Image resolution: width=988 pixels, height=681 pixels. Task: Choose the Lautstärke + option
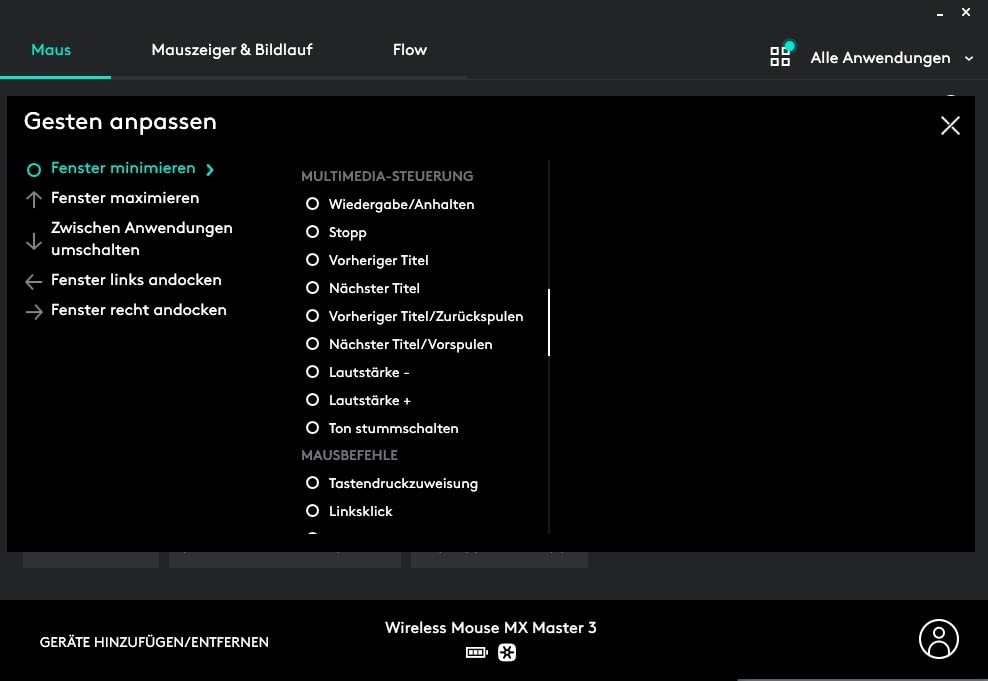(x=358, y=400)
